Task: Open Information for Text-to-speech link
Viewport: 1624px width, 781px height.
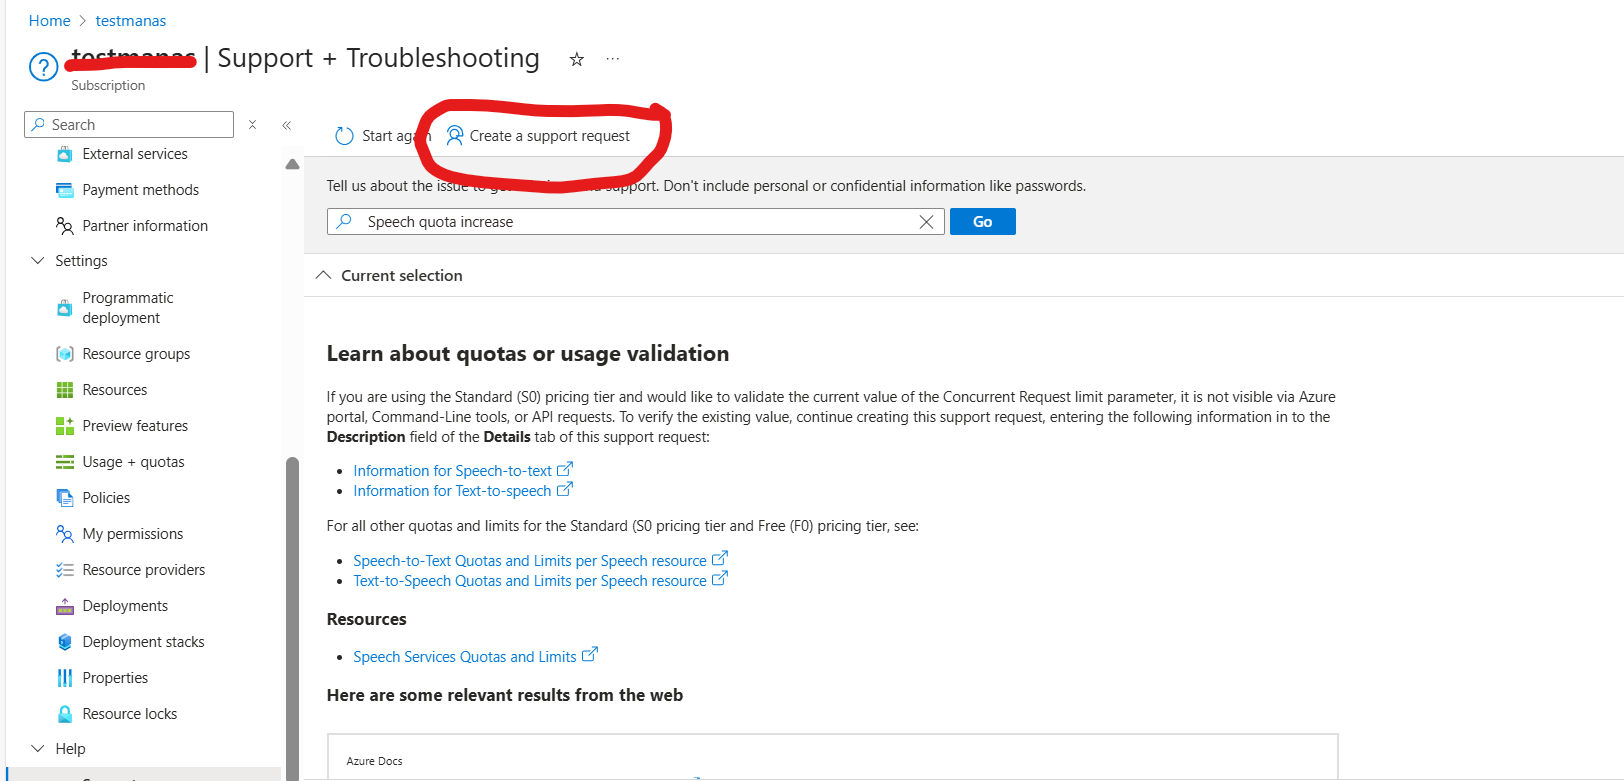Action: (452, 491)
